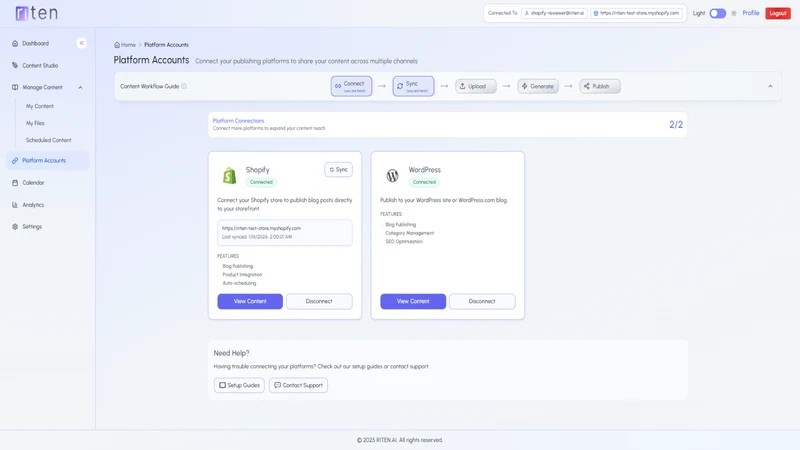Collapse the Manage Content section chevron
This screenshot has width=800, height=450.
point(81,87)
